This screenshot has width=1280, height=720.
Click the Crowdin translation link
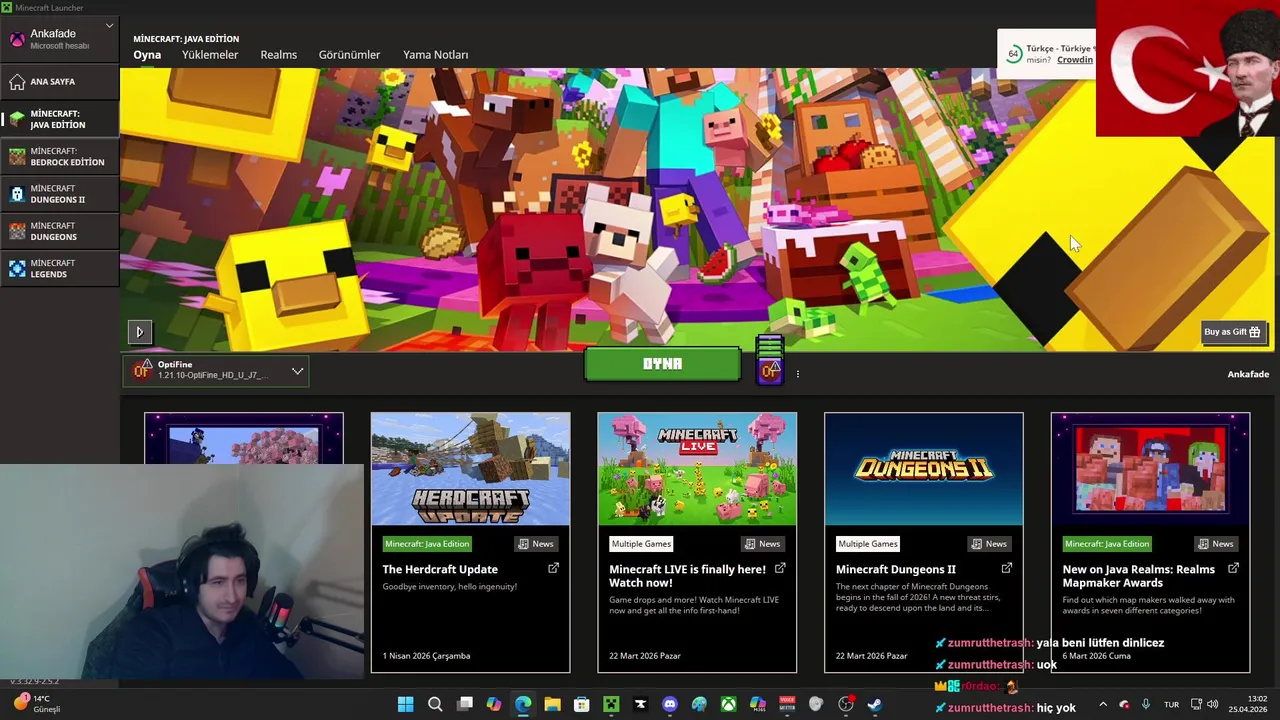tap(1075, 60)
